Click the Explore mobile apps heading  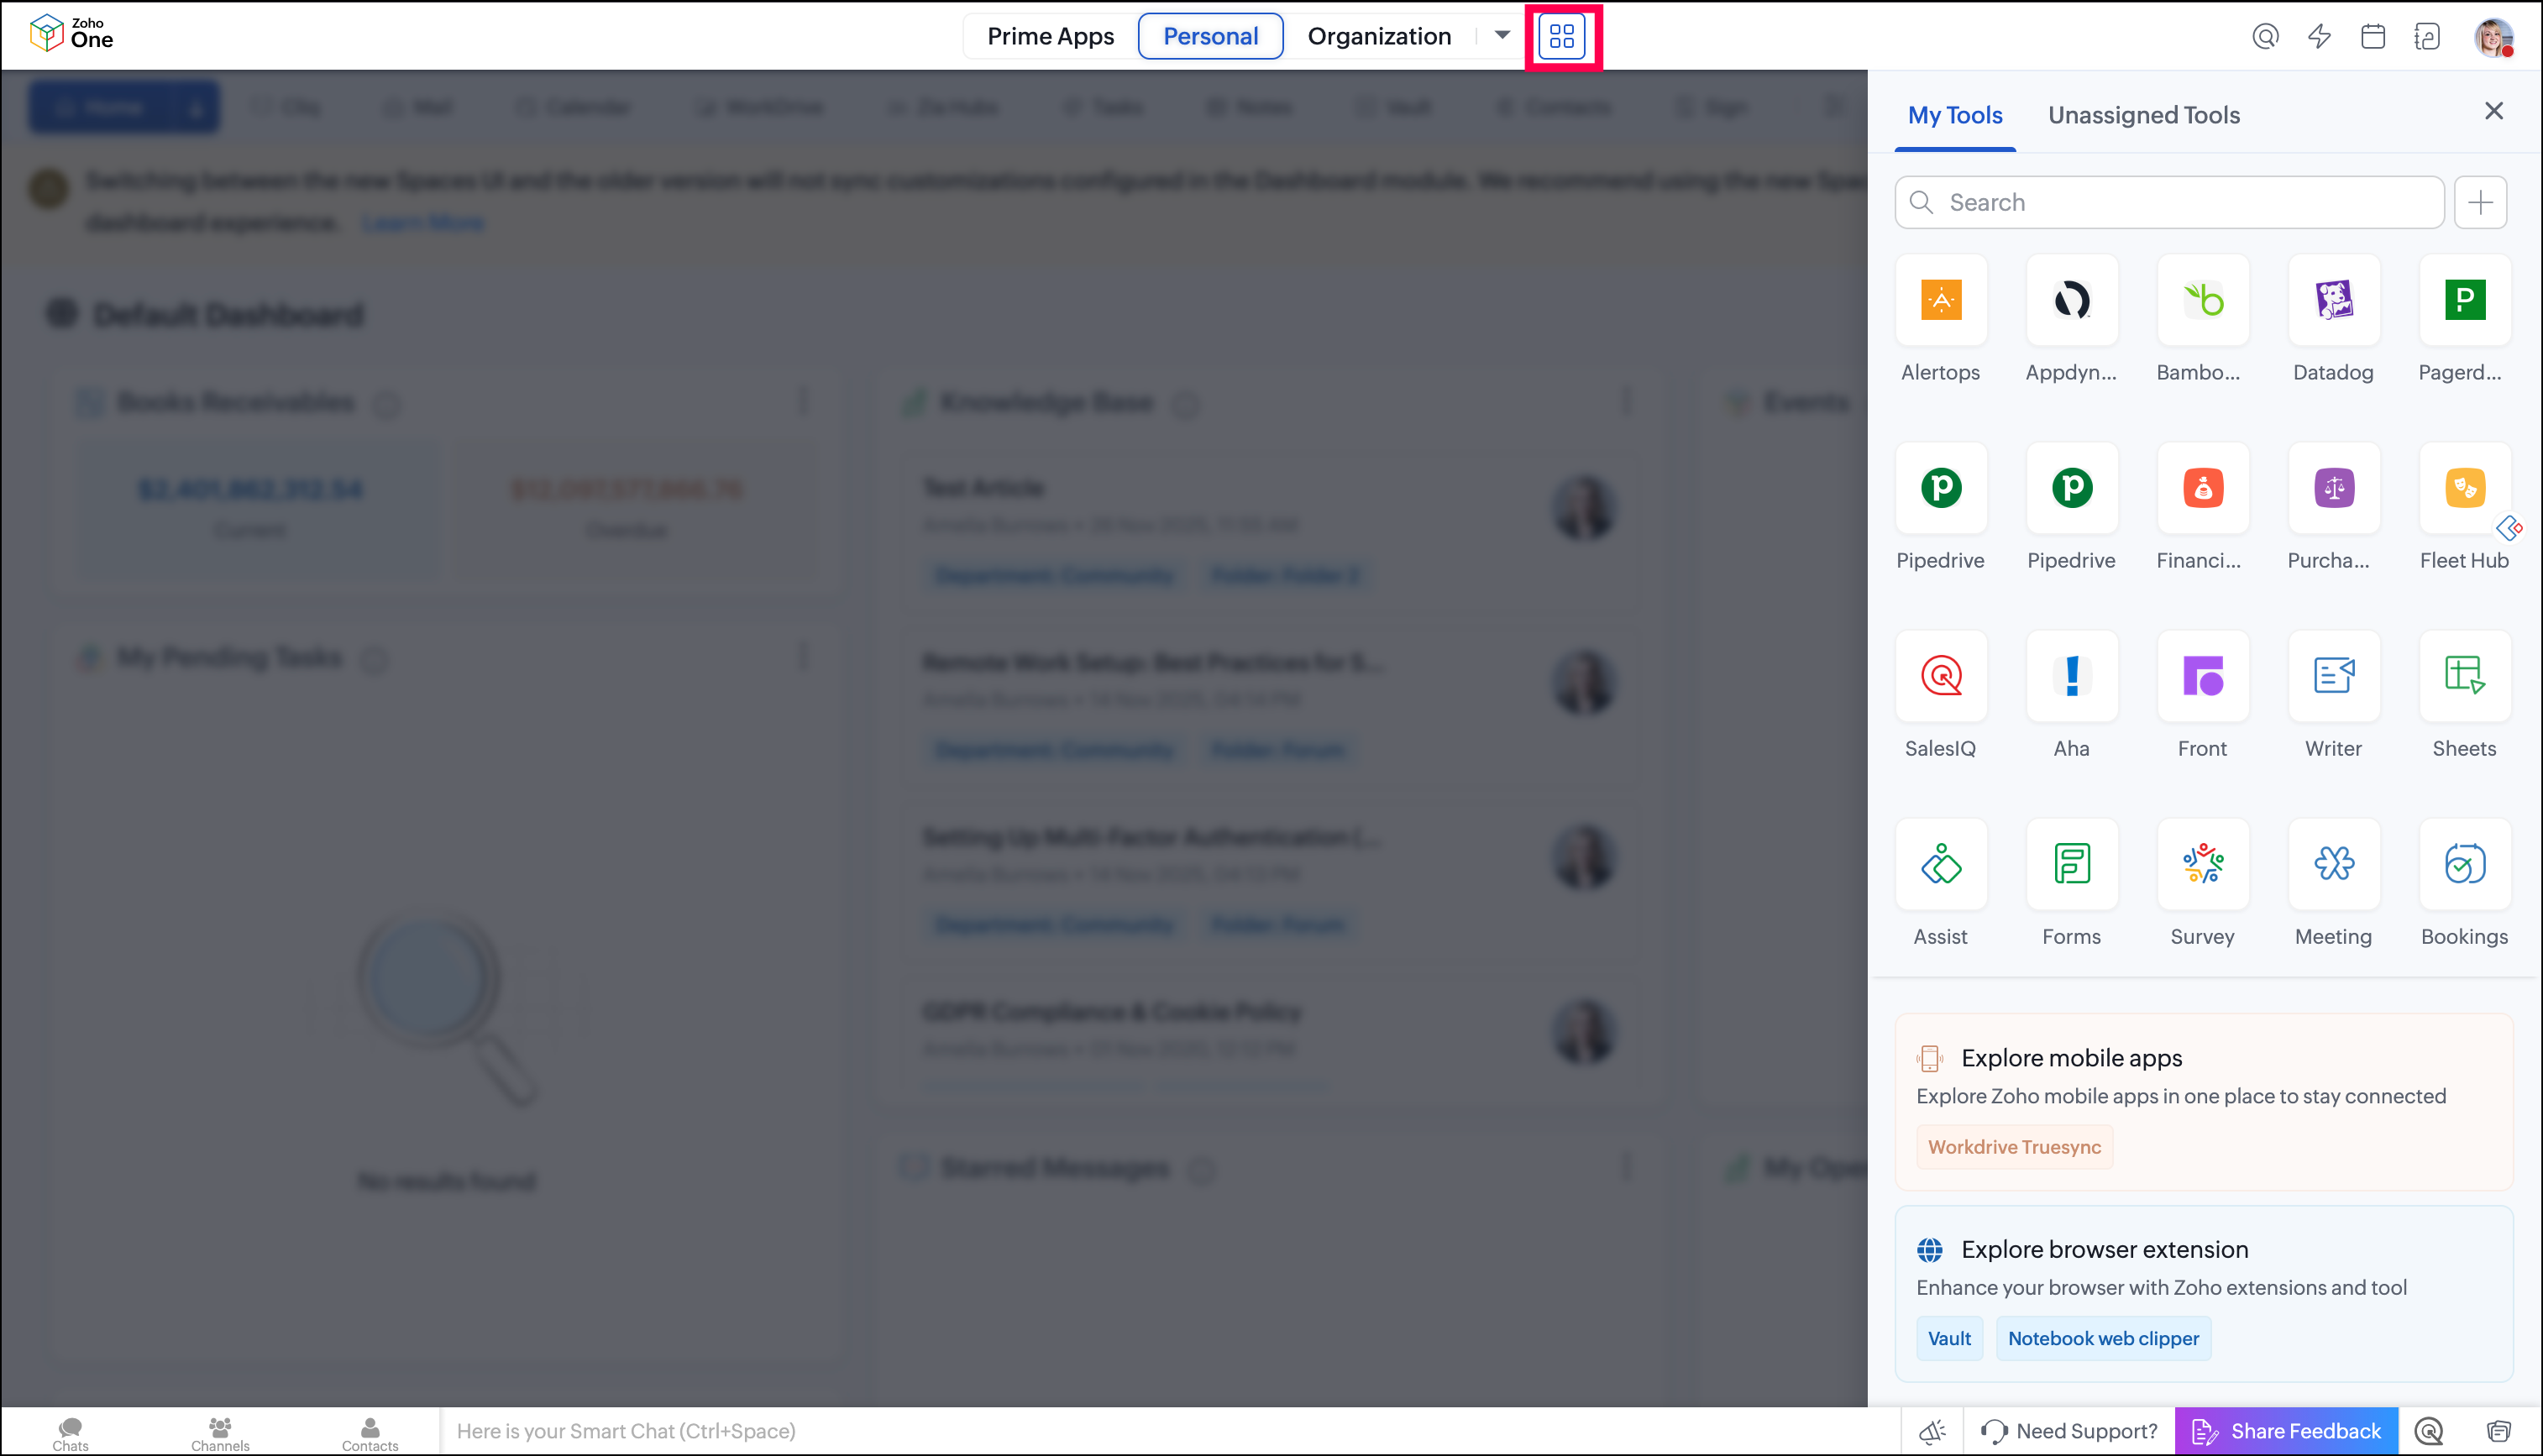[x=2071, y=1058]
